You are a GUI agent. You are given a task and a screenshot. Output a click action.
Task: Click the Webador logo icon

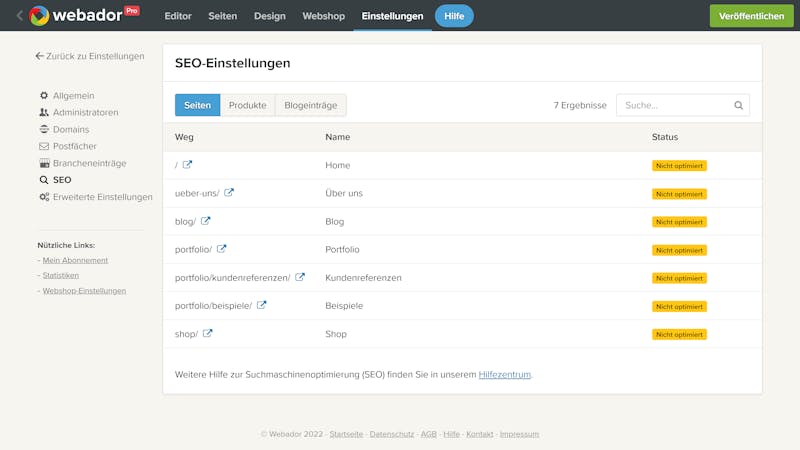(39, 15)
